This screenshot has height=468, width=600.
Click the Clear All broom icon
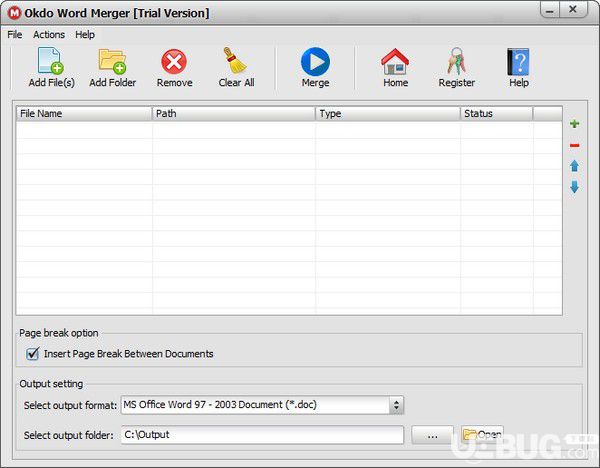tap(235, 60)
